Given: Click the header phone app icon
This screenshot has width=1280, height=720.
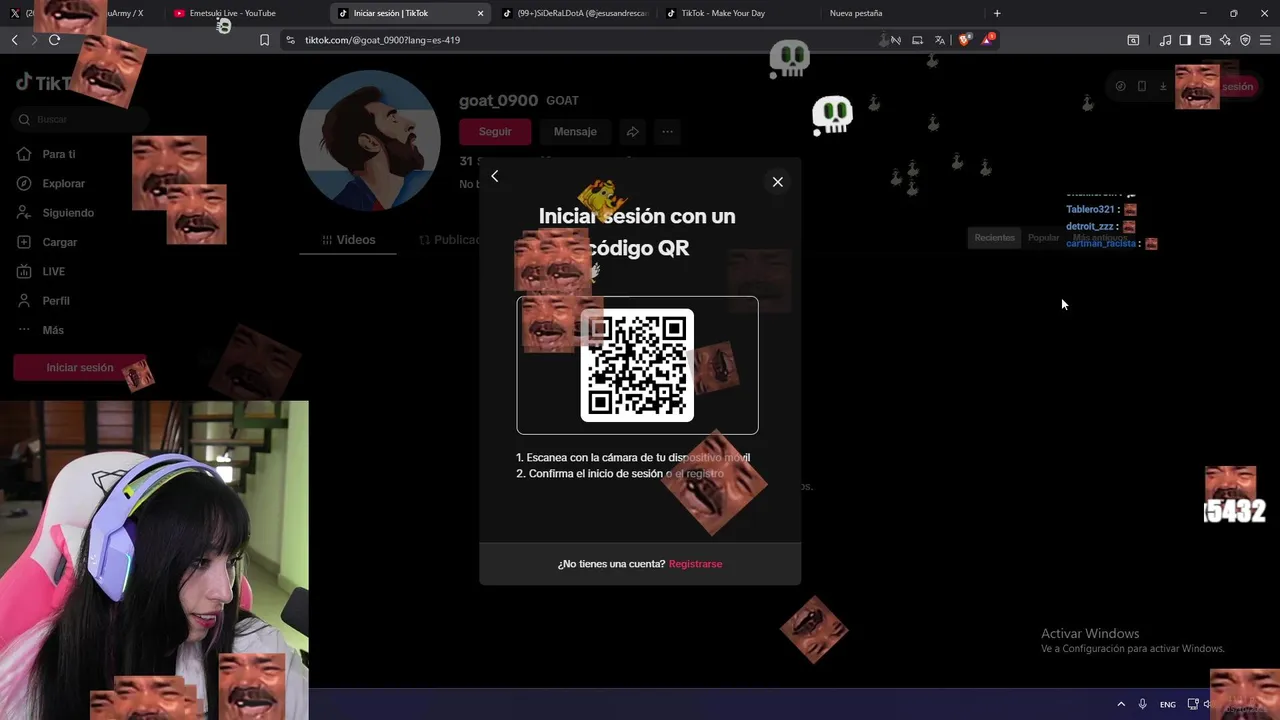Looking at the screenshot, I should tap(1142, 86).
